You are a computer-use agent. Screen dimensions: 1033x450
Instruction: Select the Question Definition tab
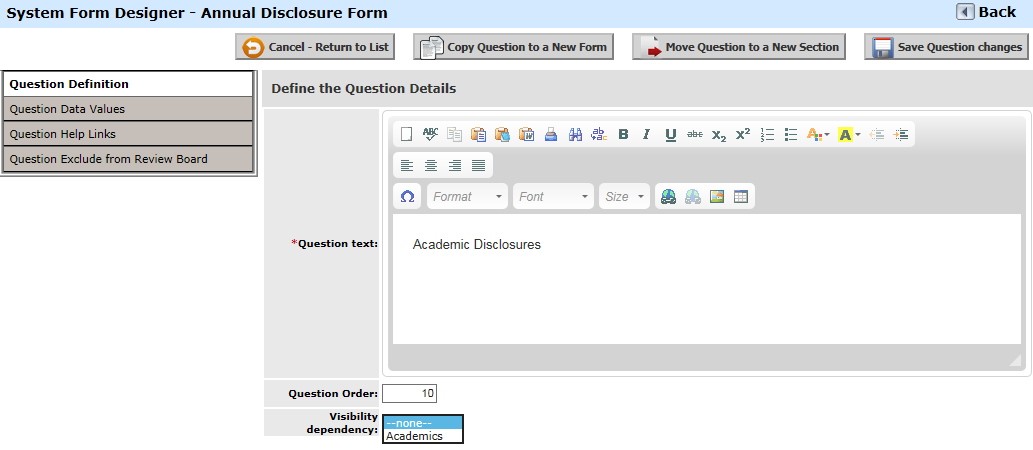click(128, 84)
